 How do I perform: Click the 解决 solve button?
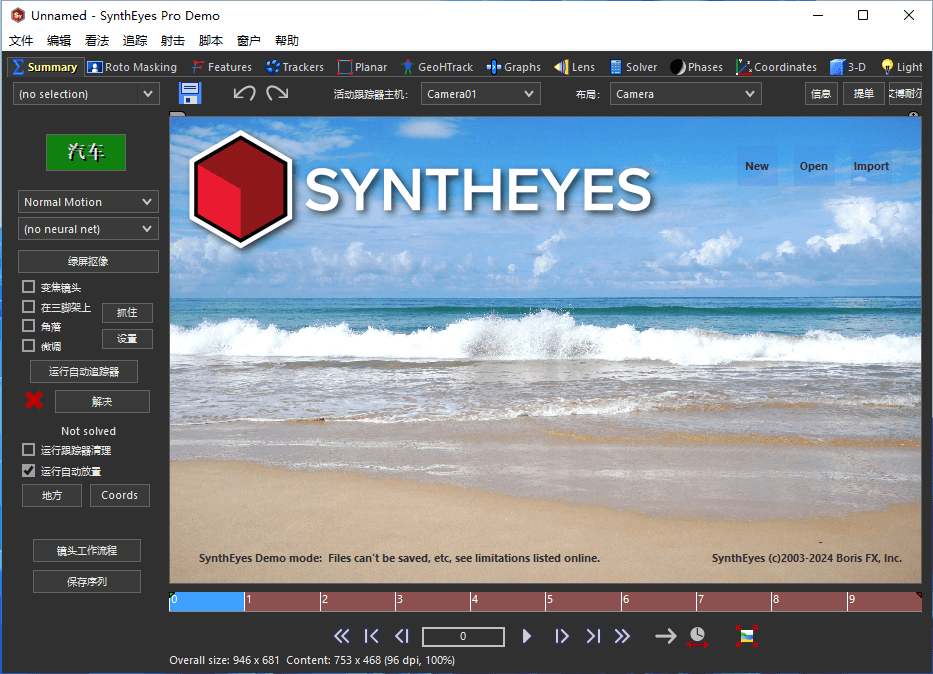[x=101, y=401]
